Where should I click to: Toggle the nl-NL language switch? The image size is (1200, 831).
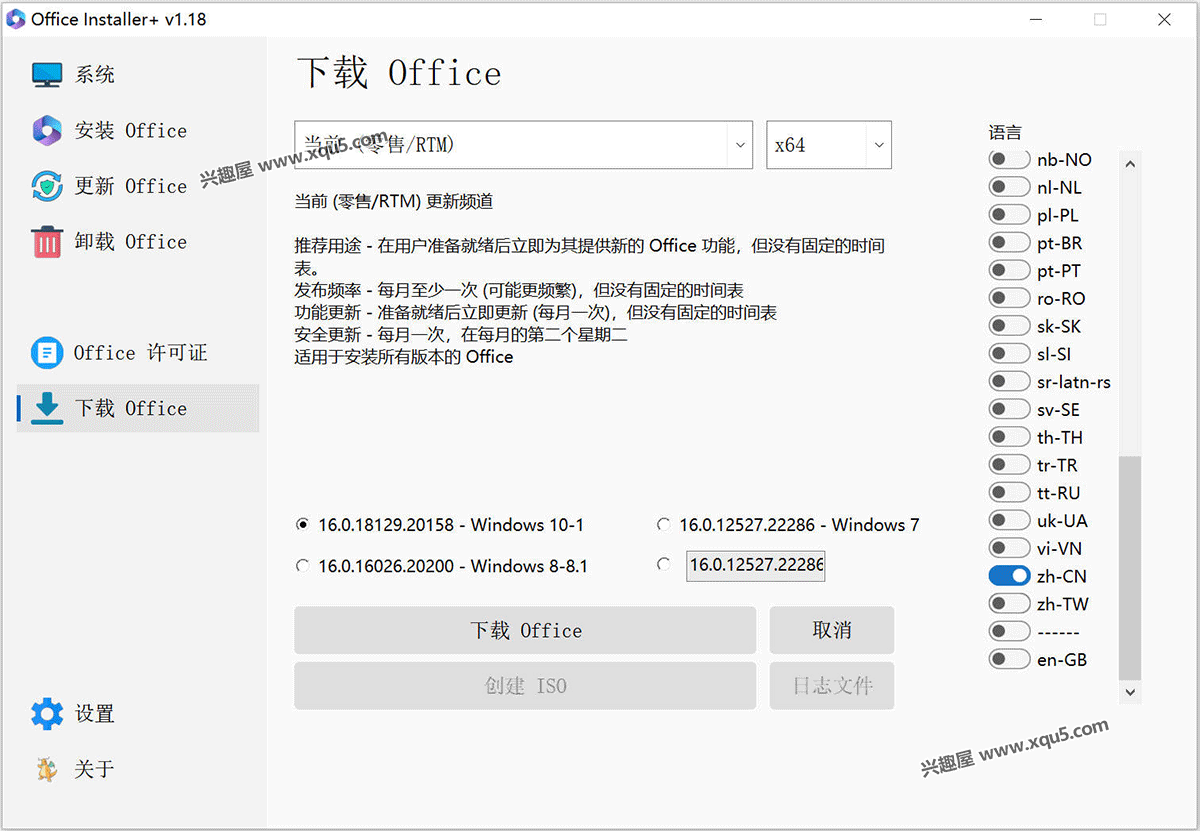[x=1009, y=187]
